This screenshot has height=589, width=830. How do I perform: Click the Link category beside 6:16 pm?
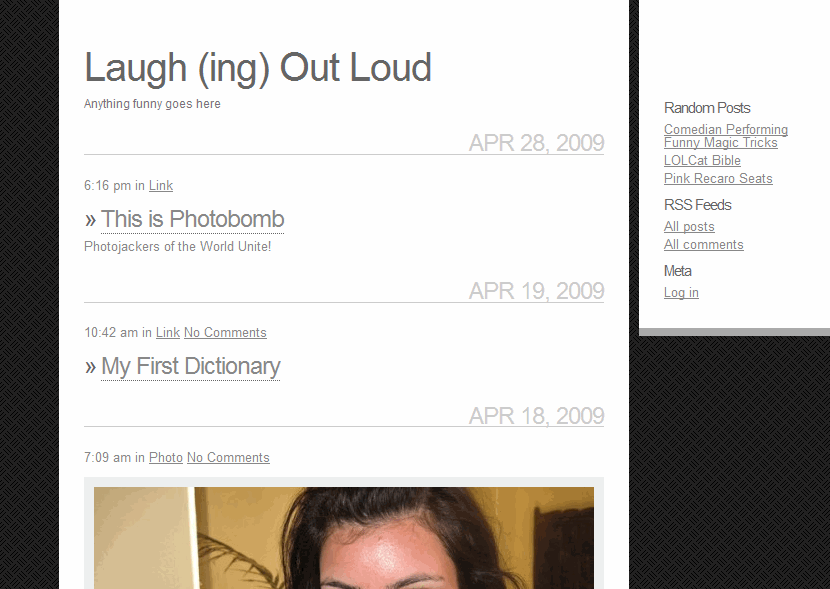pyautogui.click(x=161, y=186)
